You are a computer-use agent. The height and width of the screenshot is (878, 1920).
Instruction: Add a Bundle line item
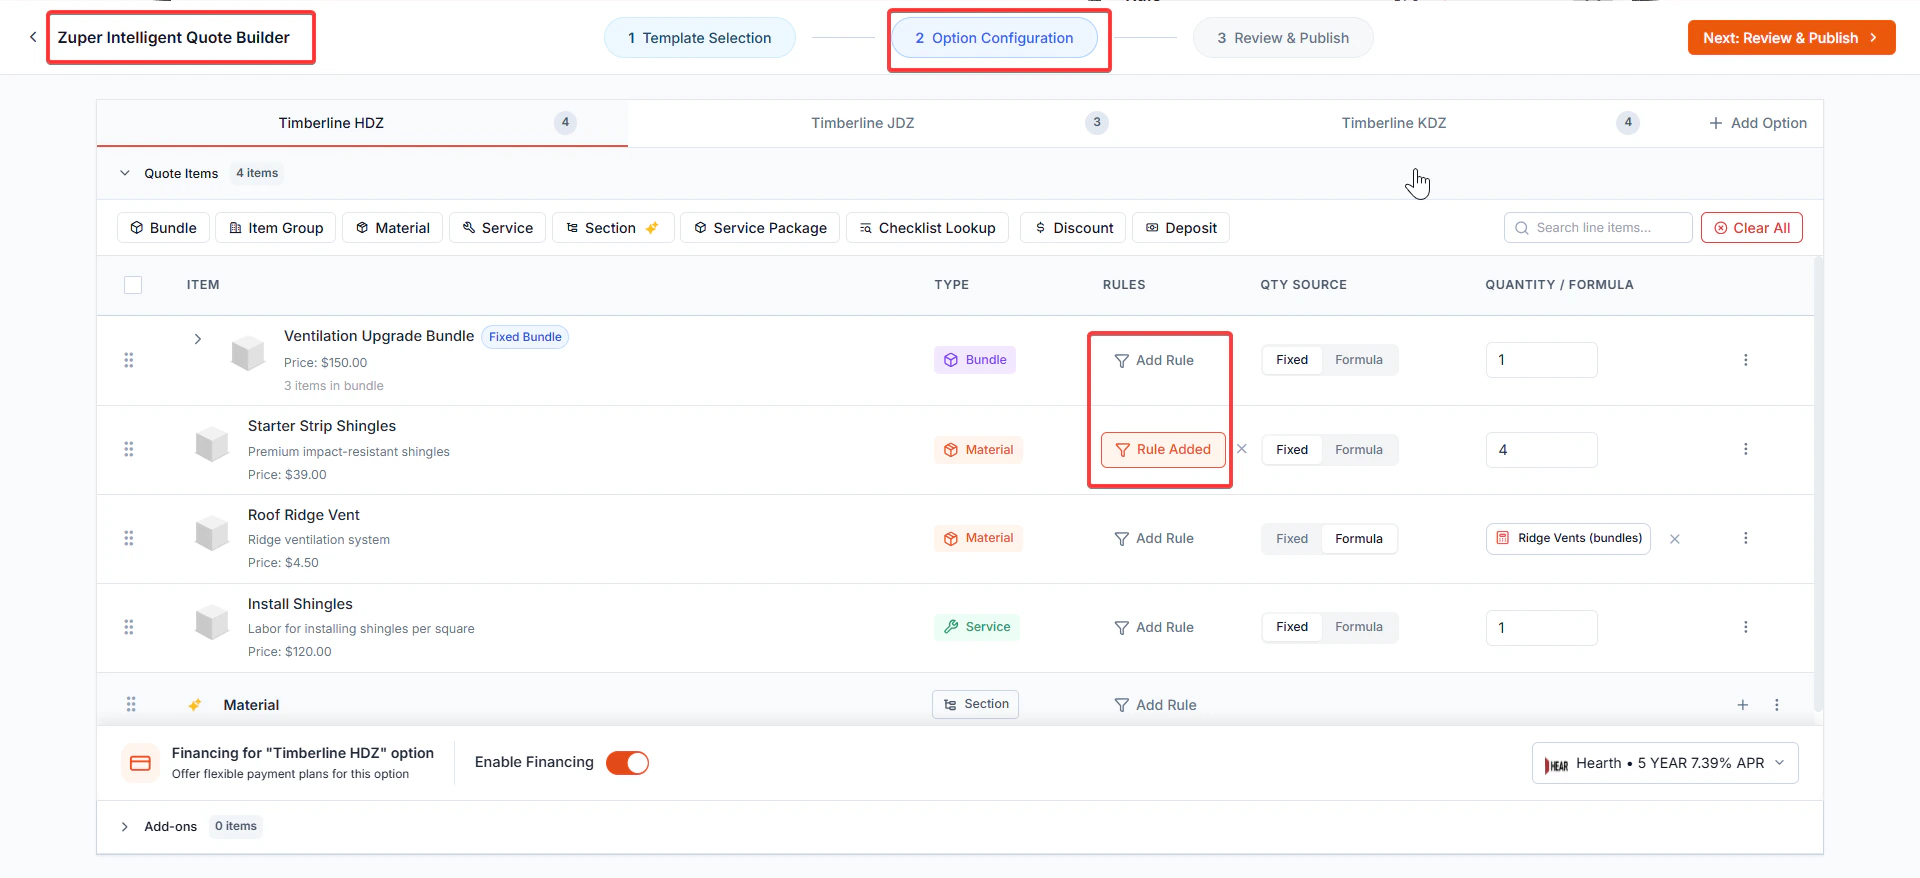click(163, 228)
